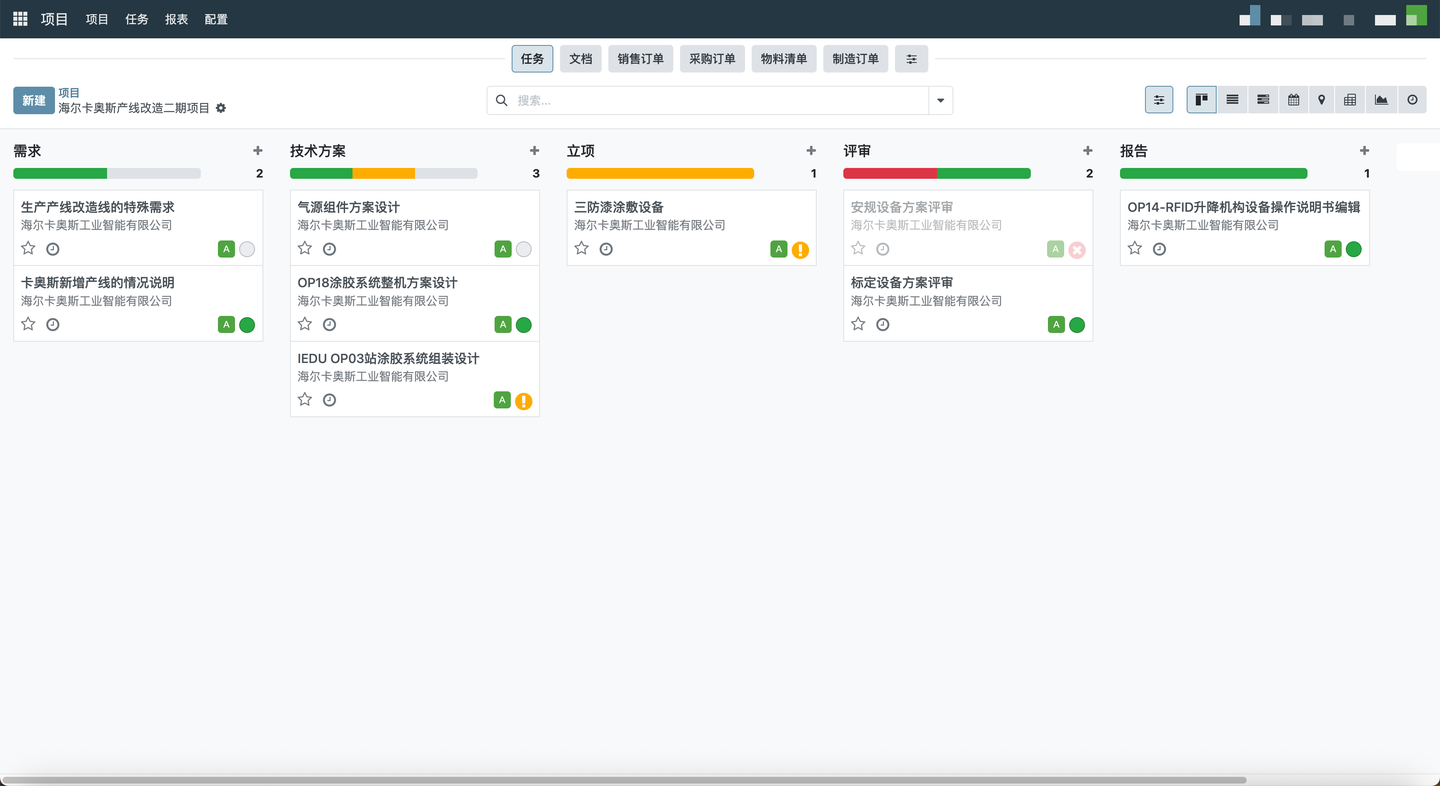Screen dimensions: 1440x786
Task: Star the 气源组件方案设计 task
Action: (305, 248)
